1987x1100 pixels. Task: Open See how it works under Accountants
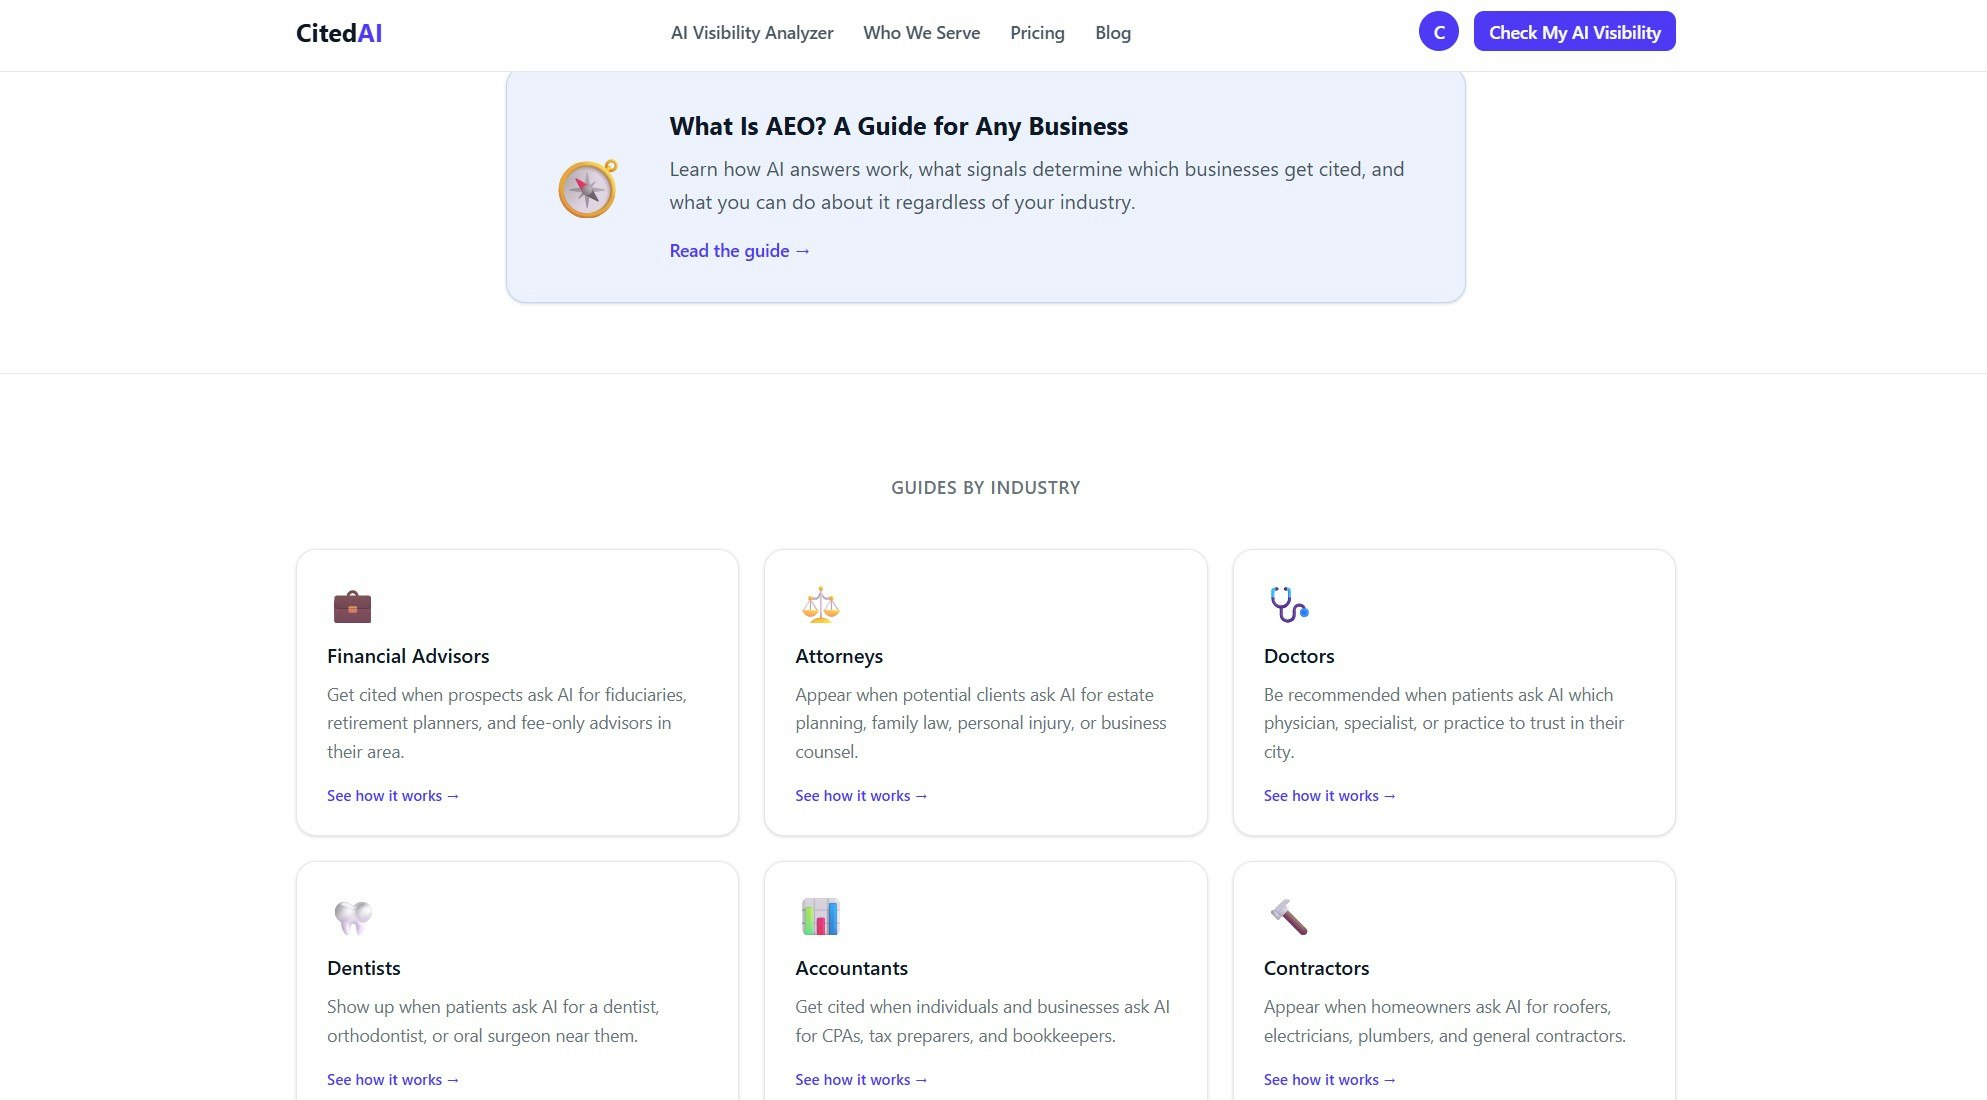(860, 1079)
